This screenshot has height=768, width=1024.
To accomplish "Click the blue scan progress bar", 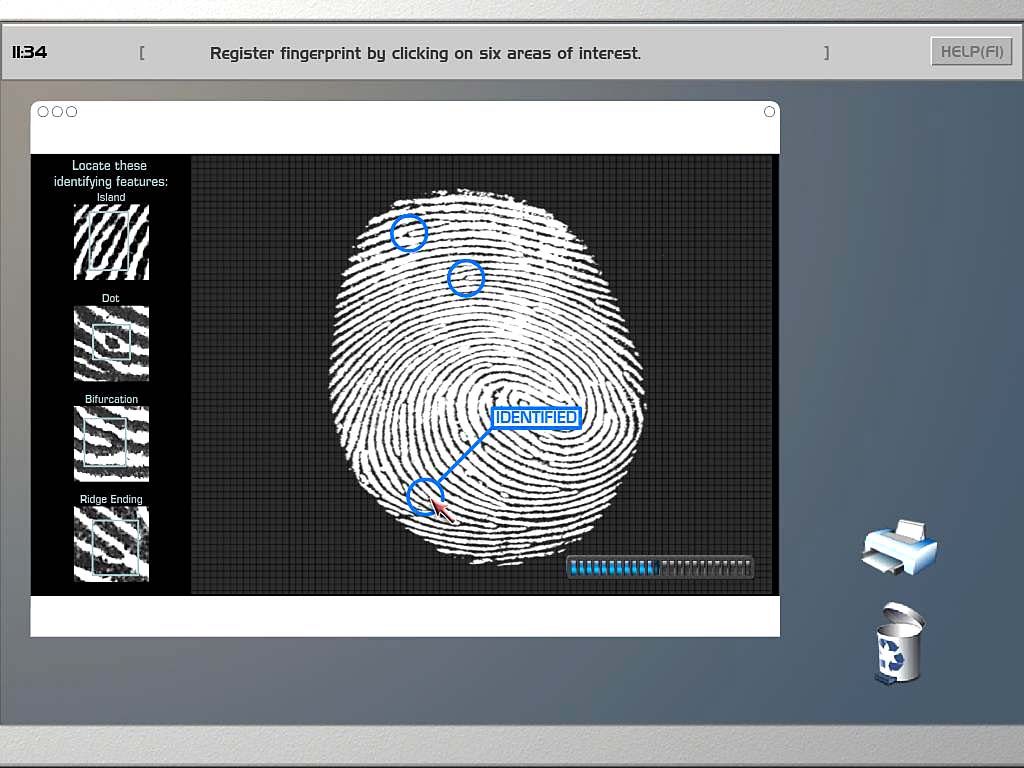I will point(660,568).
